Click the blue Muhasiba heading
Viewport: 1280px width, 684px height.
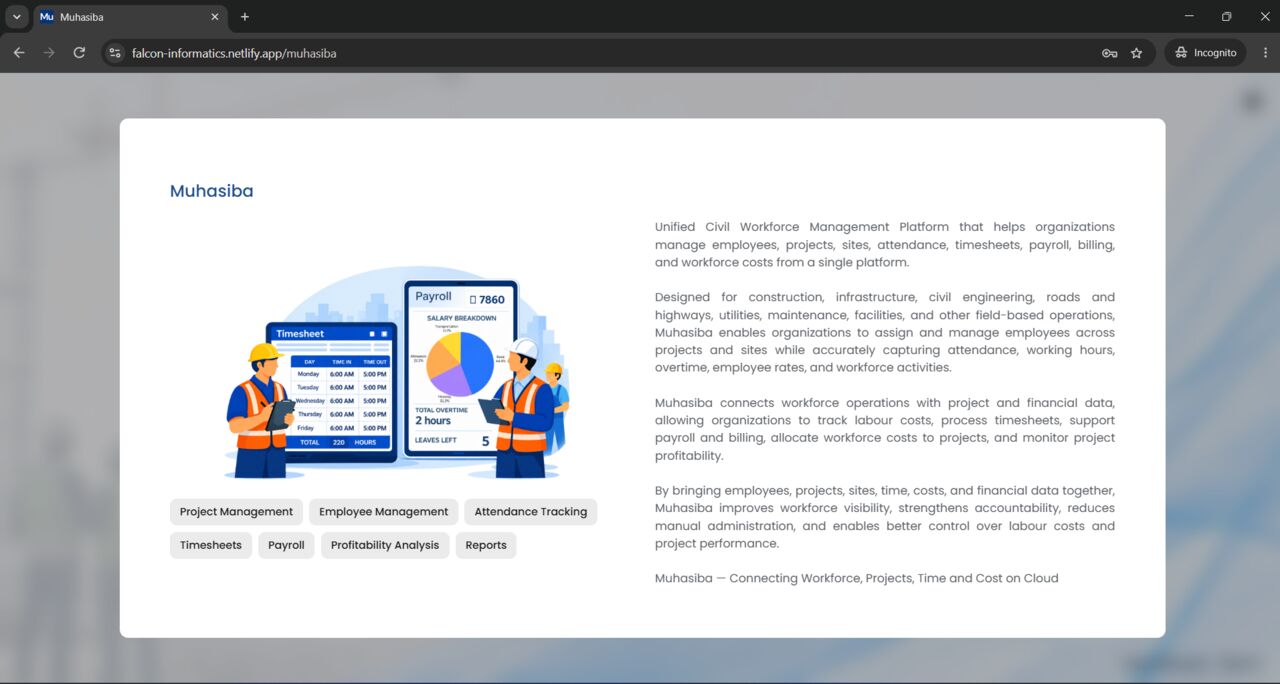[x=212, y=191]
